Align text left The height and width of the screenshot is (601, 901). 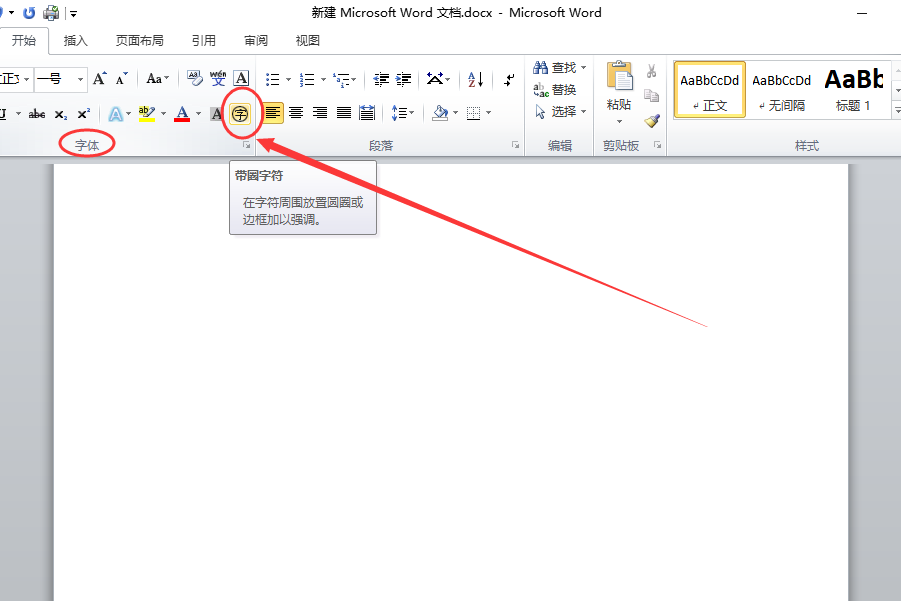(273, 113)
